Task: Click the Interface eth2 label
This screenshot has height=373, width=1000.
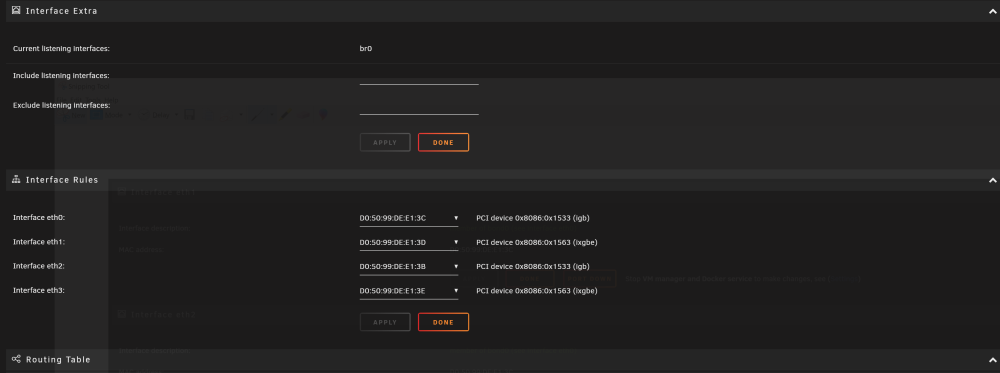Action: 39,266
